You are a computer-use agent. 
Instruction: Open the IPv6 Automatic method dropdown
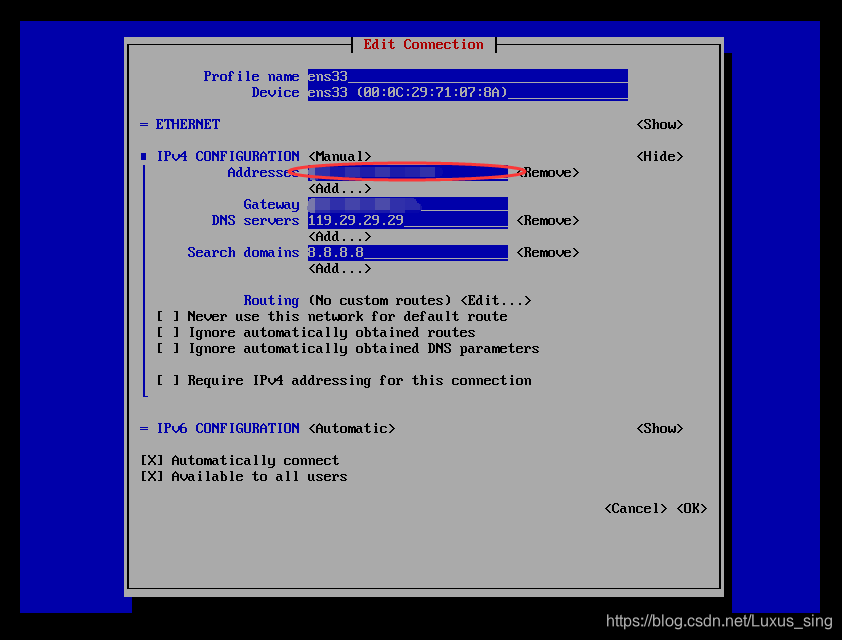[352, 428]
